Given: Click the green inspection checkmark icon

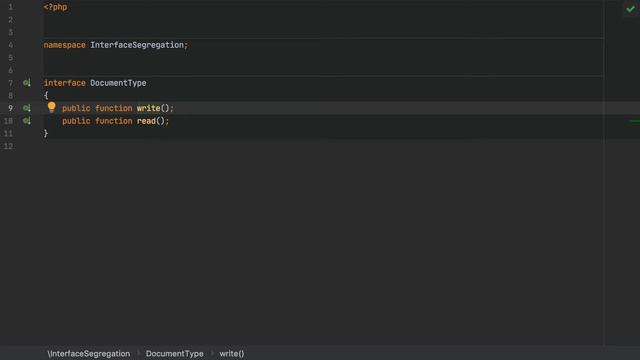Looking at the screenshot, I should pos(631,9).
